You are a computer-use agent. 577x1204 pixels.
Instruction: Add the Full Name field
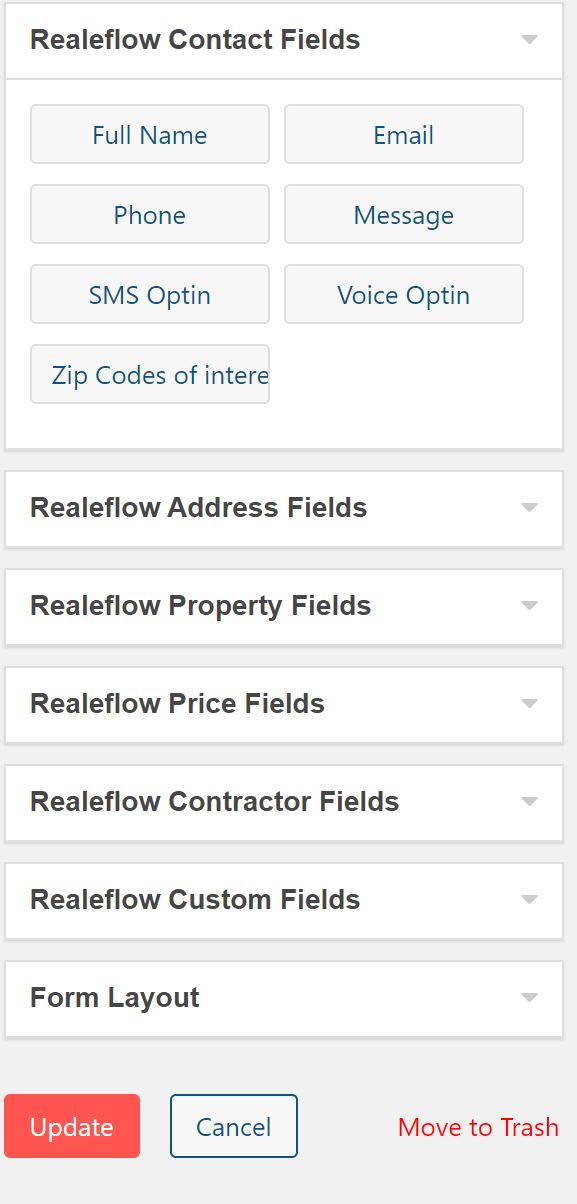(x=150, y=134)
